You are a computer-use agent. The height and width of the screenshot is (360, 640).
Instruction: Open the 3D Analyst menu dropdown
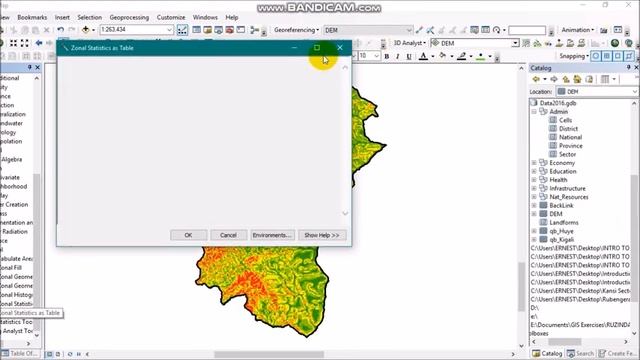pyautogui.click(x=409, y=43)
